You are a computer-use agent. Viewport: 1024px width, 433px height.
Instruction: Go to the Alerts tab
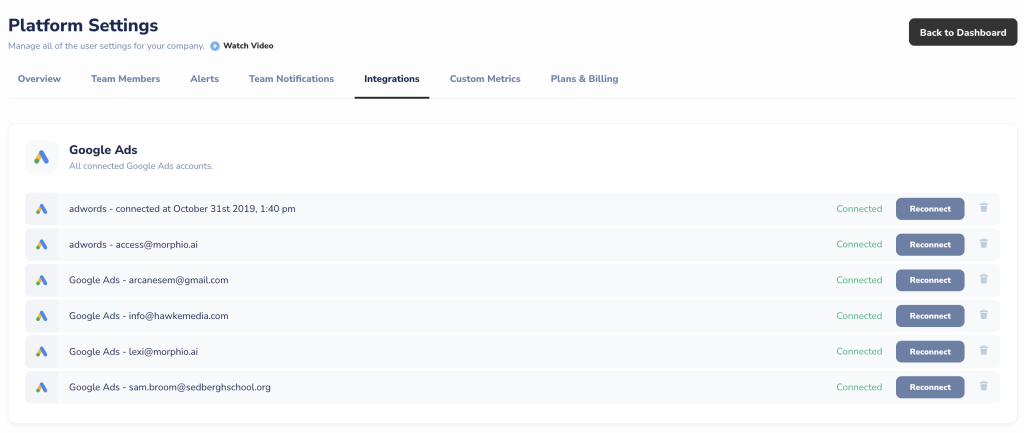click(204, 79)
